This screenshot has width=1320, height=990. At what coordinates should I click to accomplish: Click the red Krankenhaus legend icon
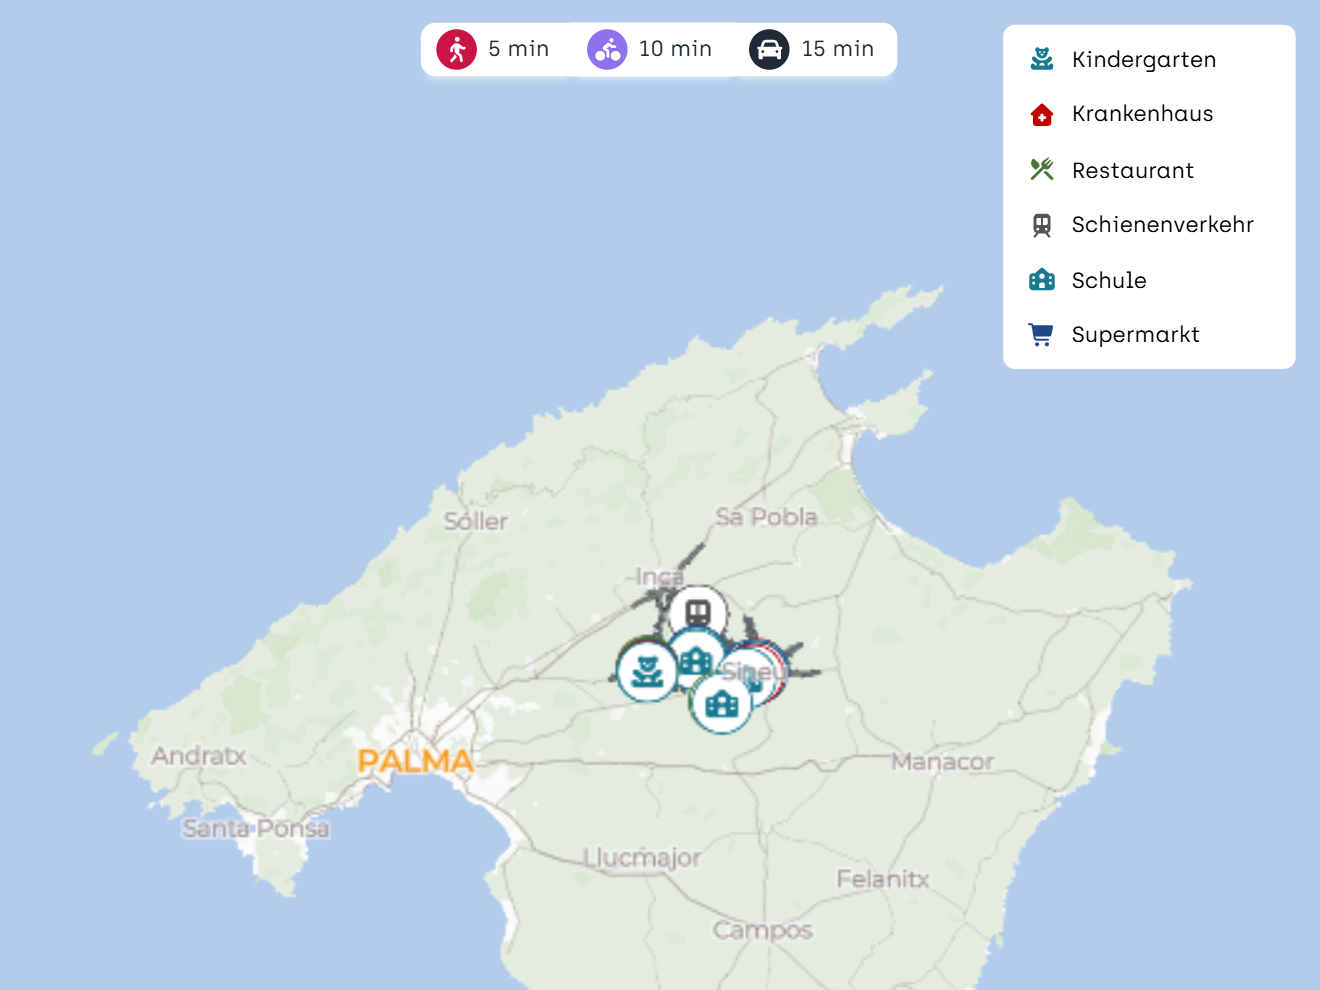point(1042,114)
